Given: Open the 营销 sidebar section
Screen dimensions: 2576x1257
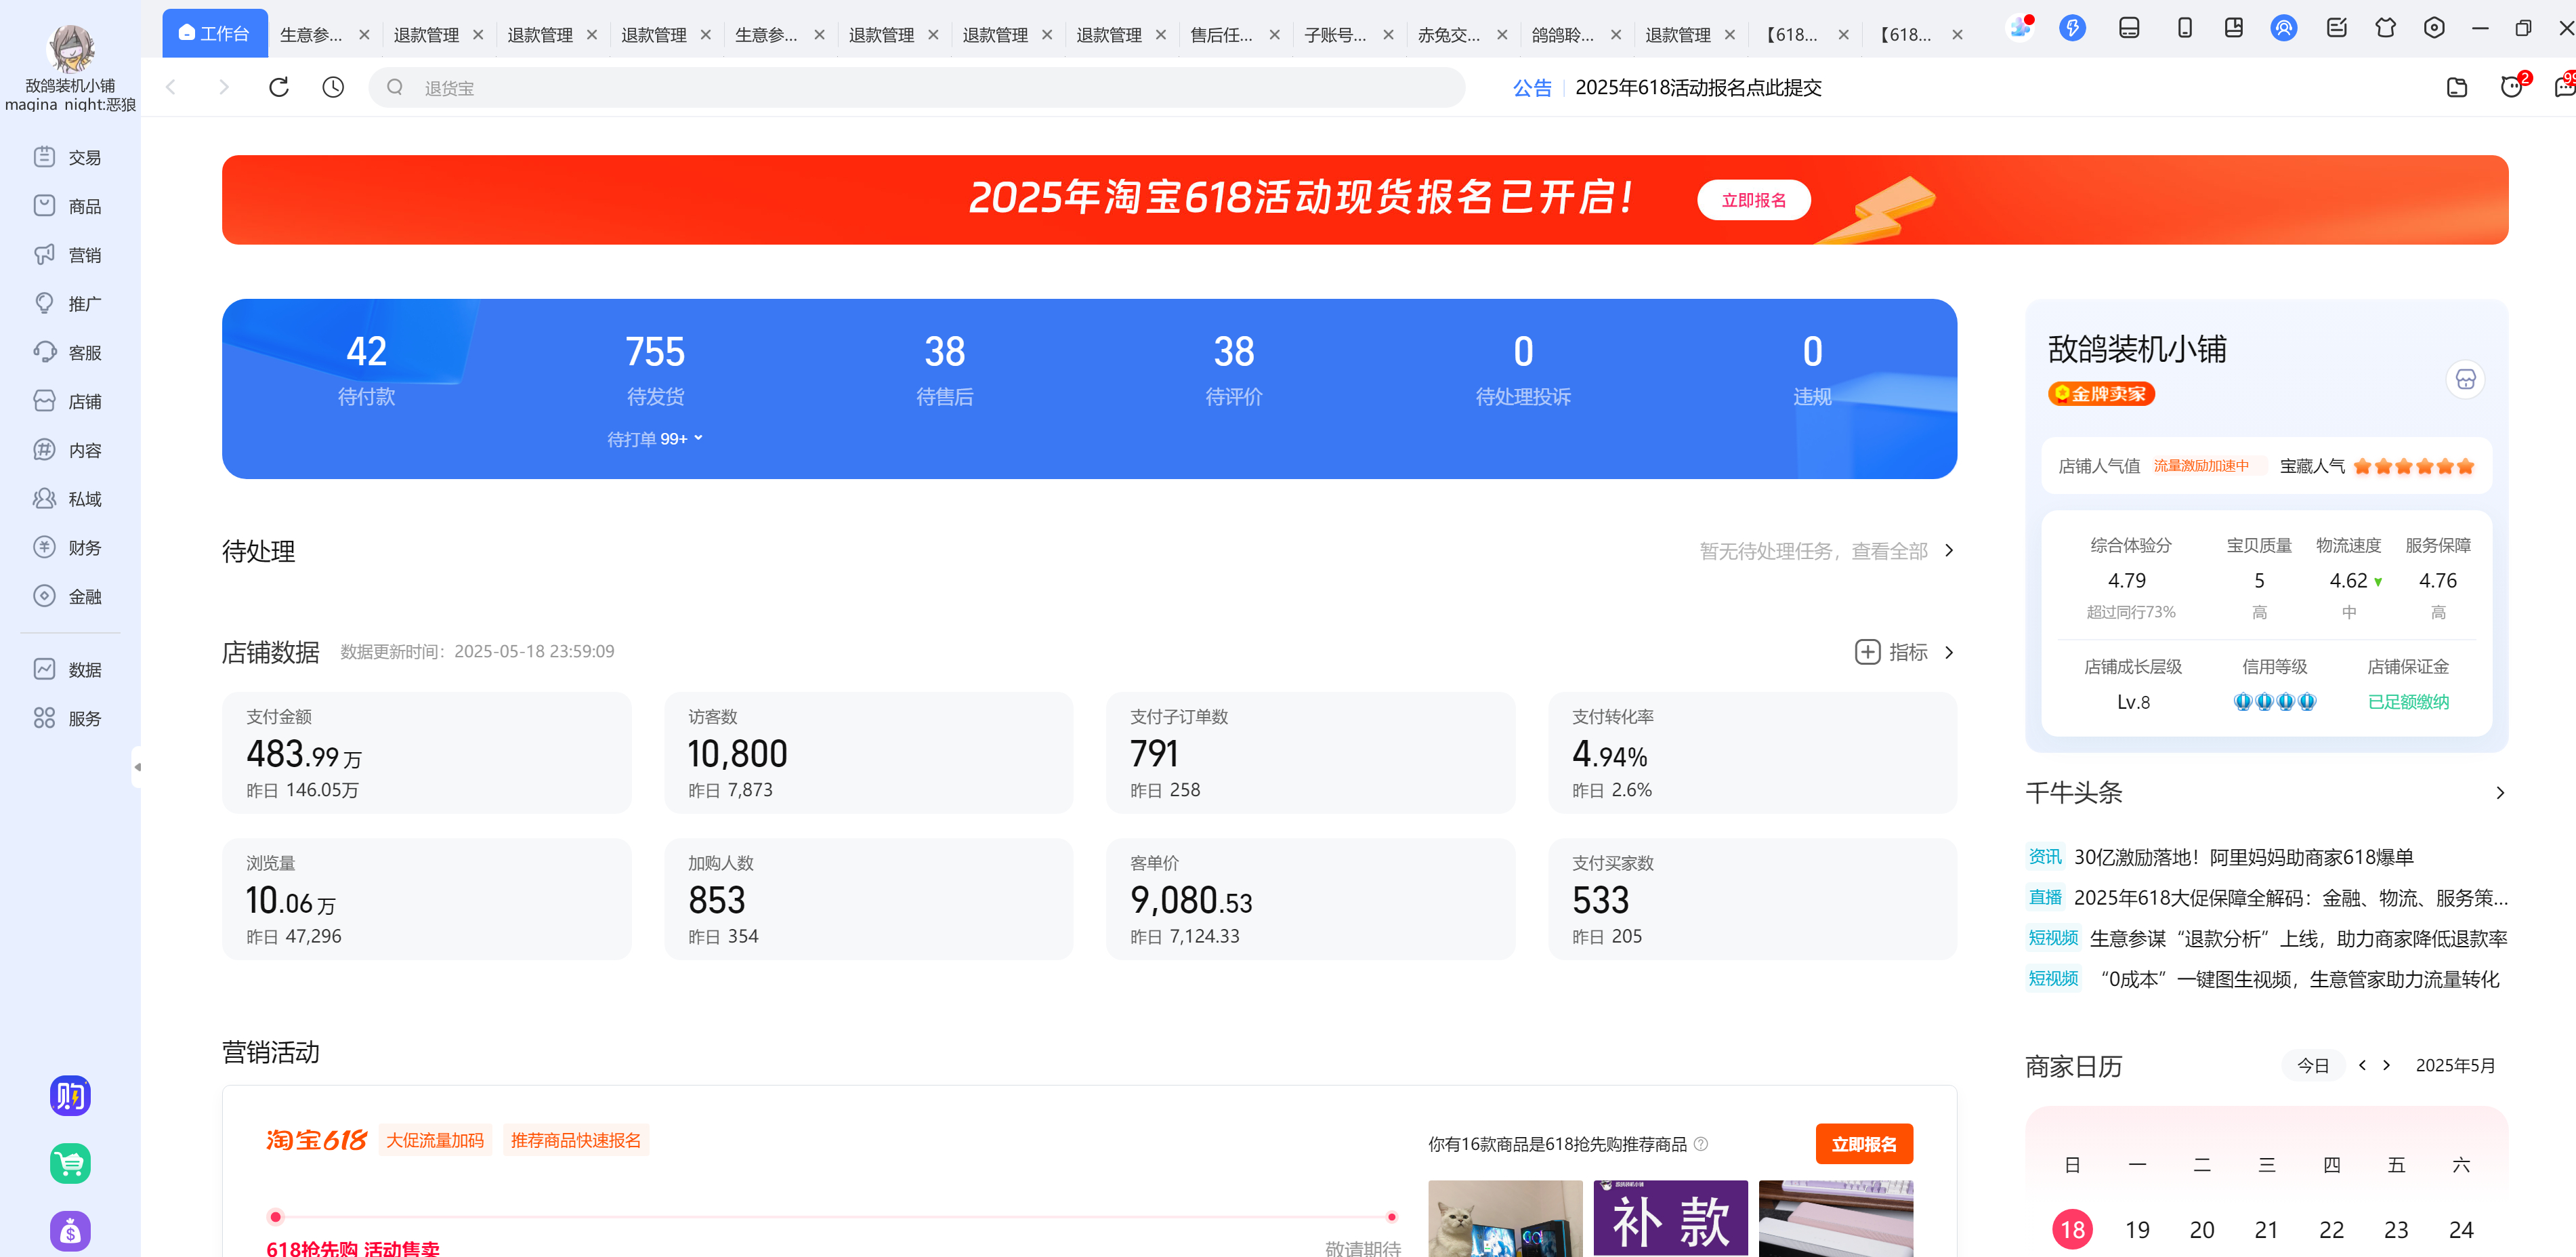Looking at the screenshot, I should [68, 255].
